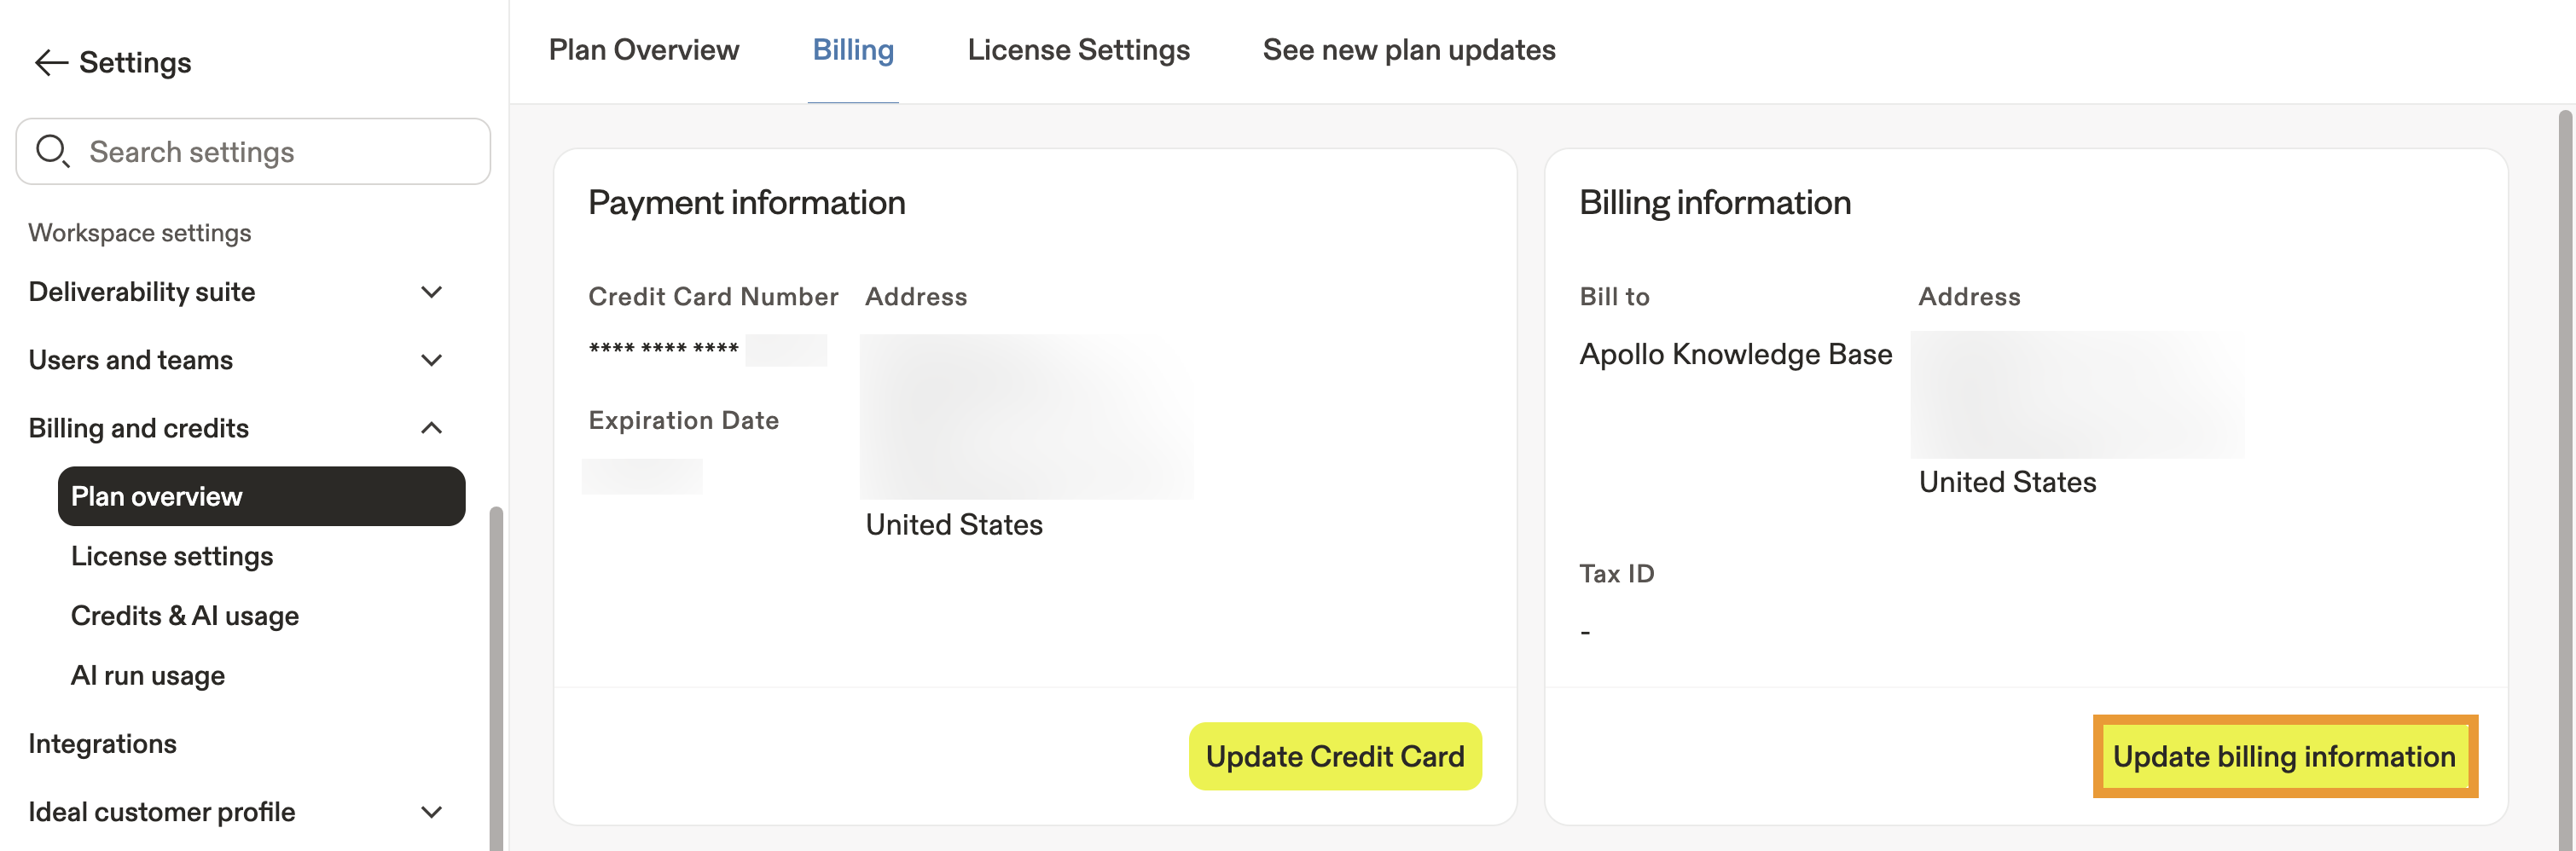Viewport: 2576px width, 851px height.
Task: Click the magnifier icon in the search box
Action: [x=52, y=152]
